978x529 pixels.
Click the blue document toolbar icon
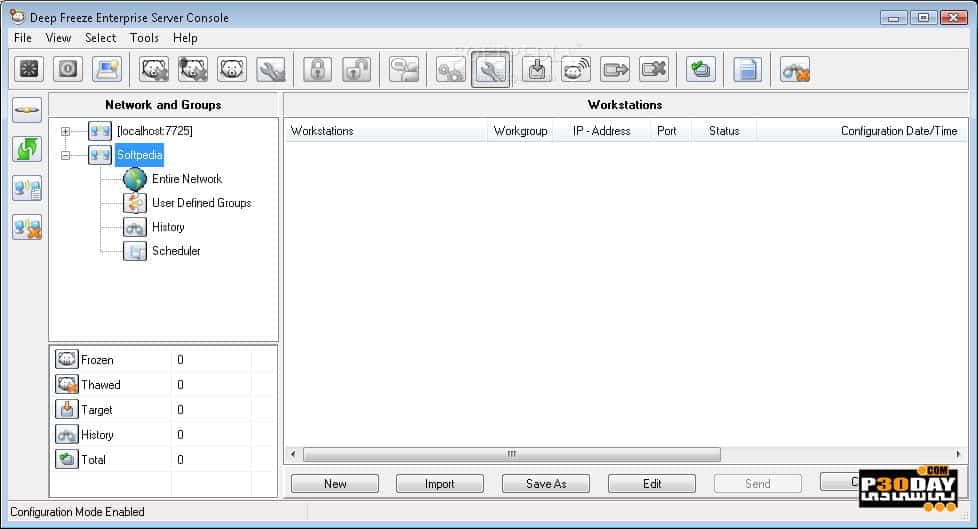coord(747,69)
